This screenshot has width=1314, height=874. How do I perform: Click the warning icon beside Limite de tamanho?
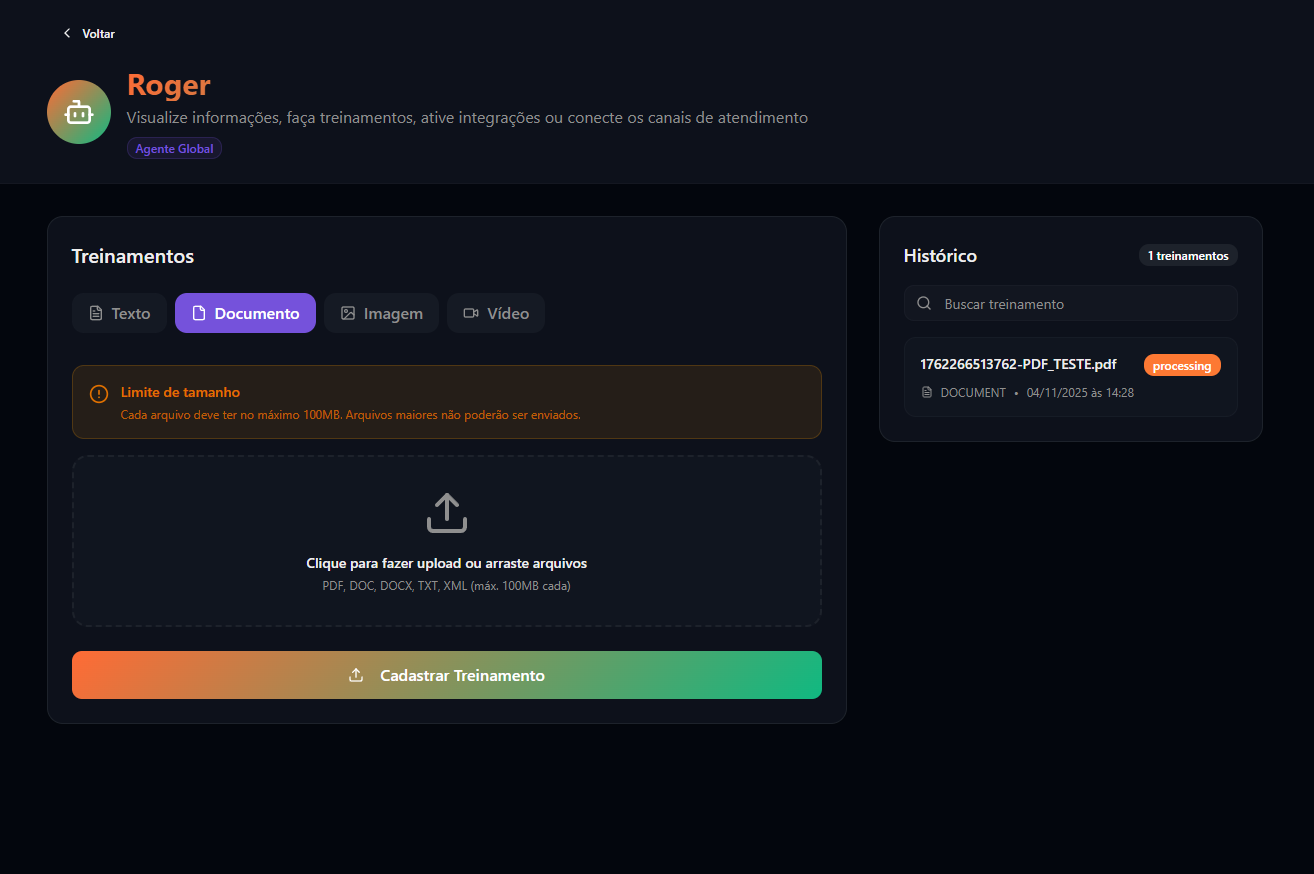pos(99,394)
